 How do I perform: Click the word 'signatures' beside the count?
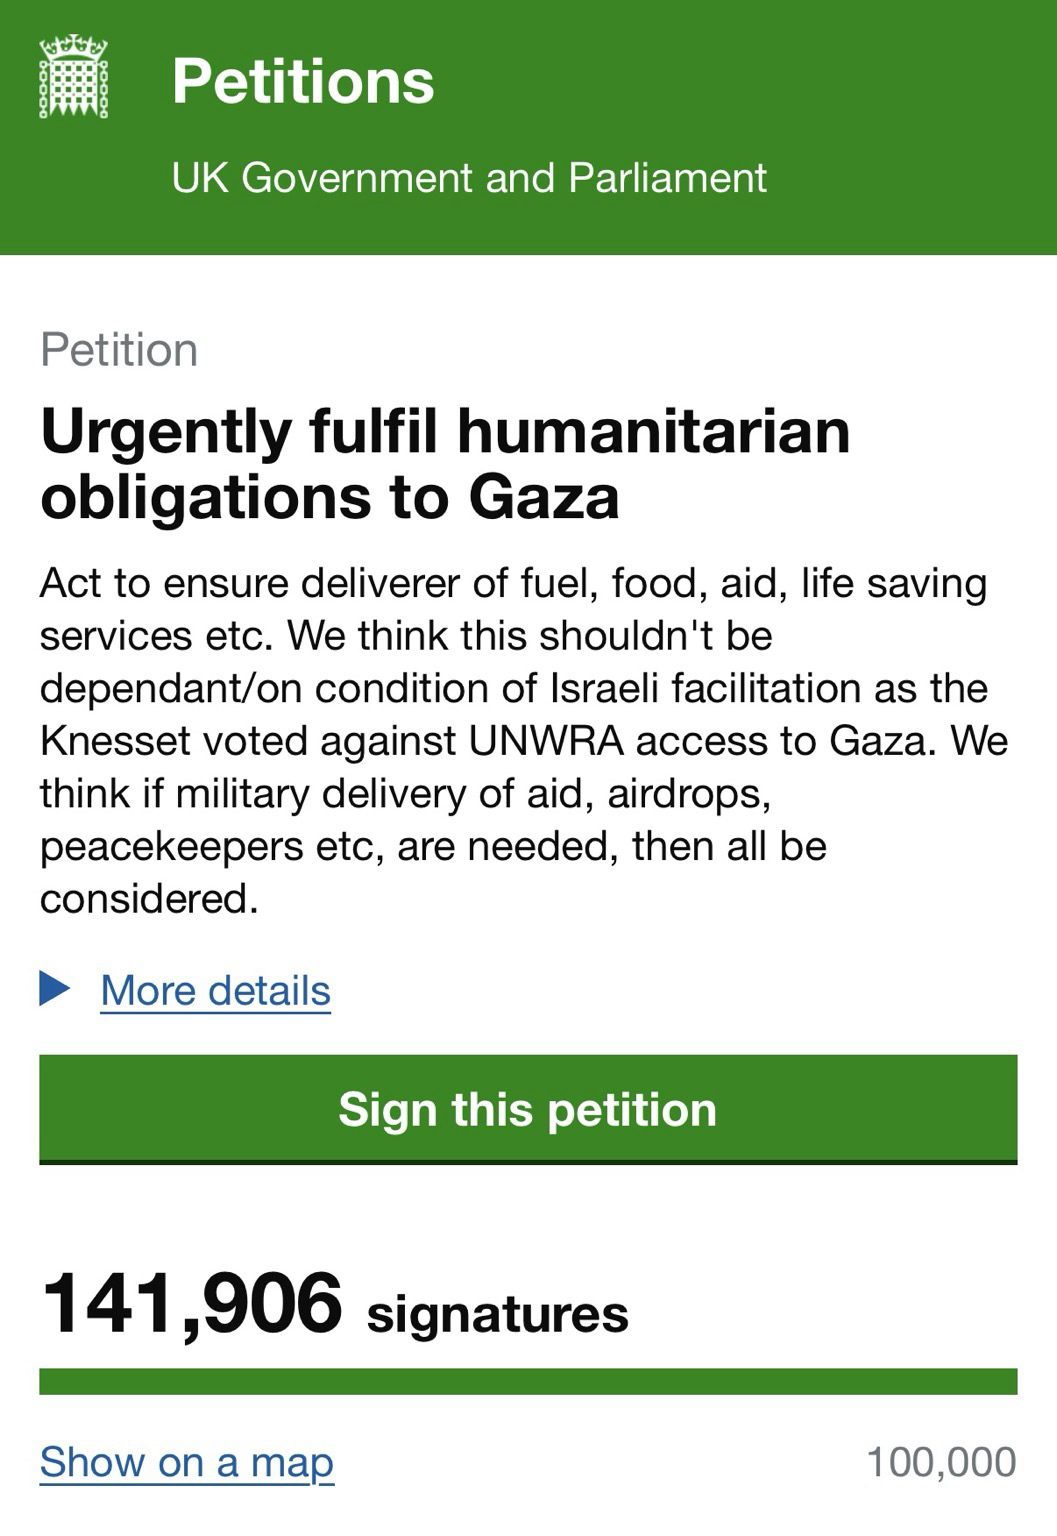coord(498,1314)
